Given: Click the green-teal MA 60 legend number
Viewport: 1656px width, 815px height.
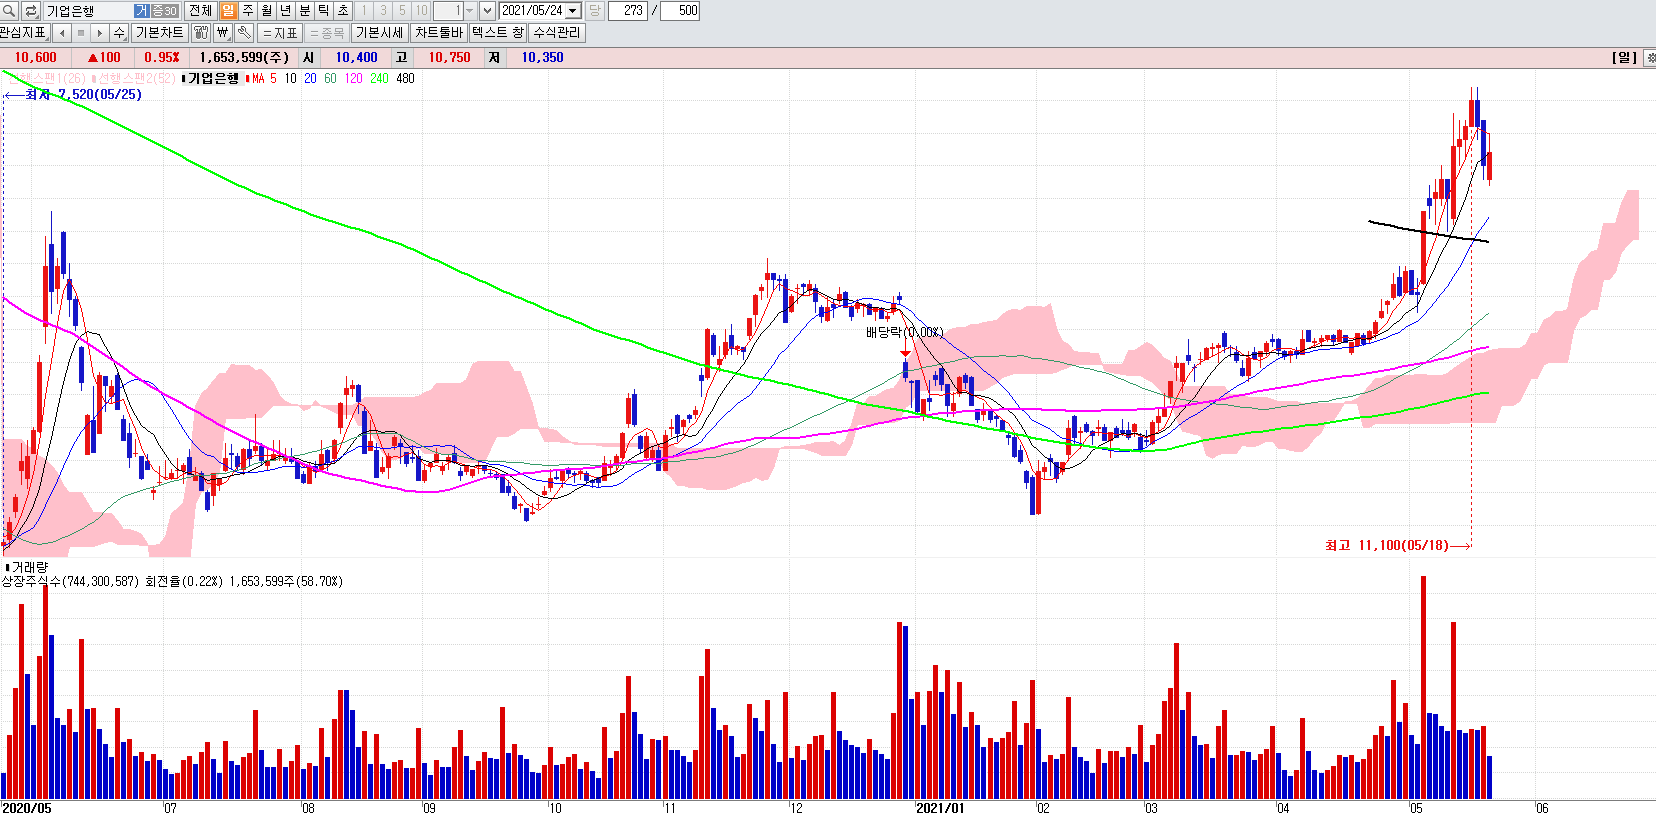Looking at the screenshot, I should 330,78.
